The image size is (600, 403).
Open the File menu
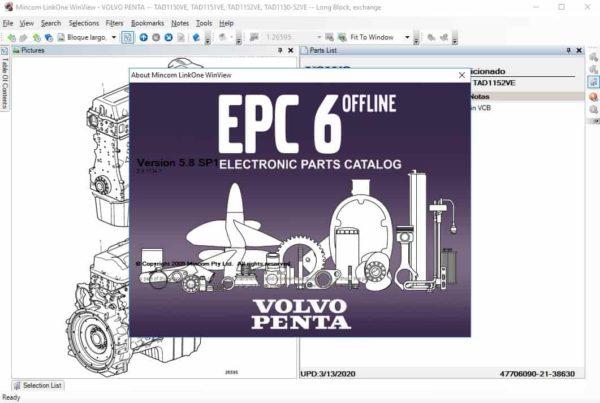click(8, 23)
